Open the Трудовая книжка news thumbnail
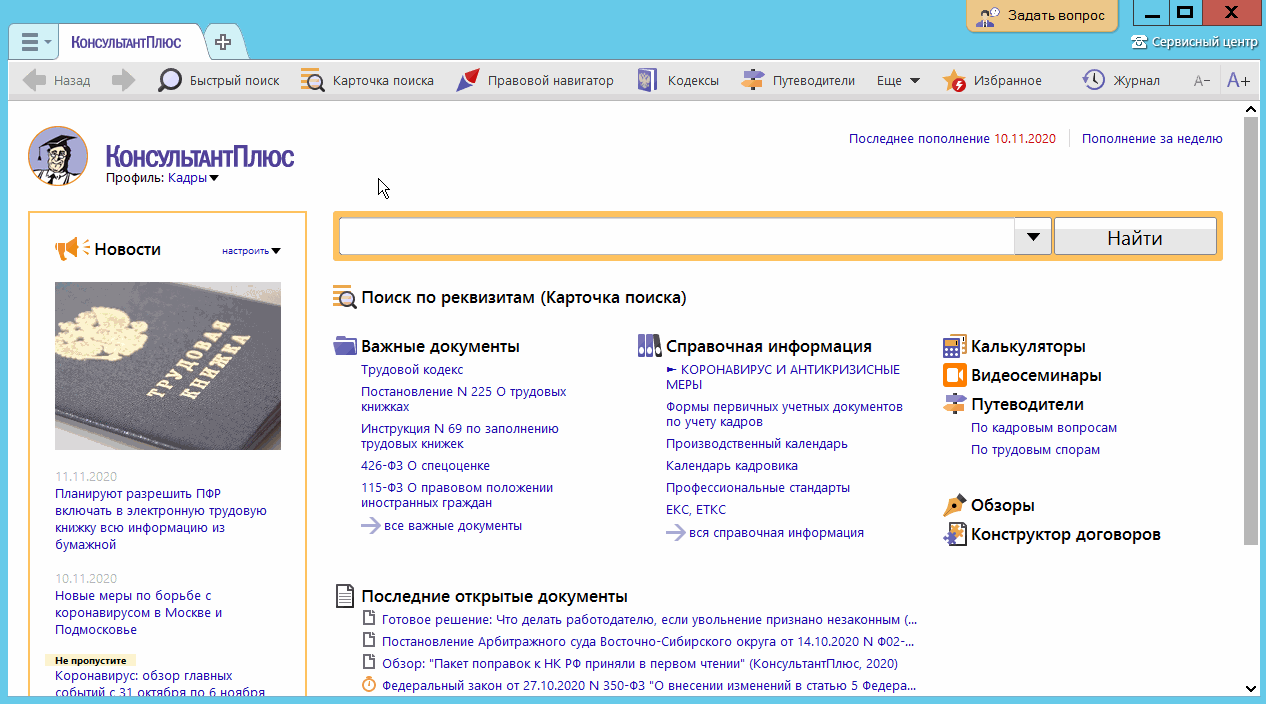 [168, 366]
